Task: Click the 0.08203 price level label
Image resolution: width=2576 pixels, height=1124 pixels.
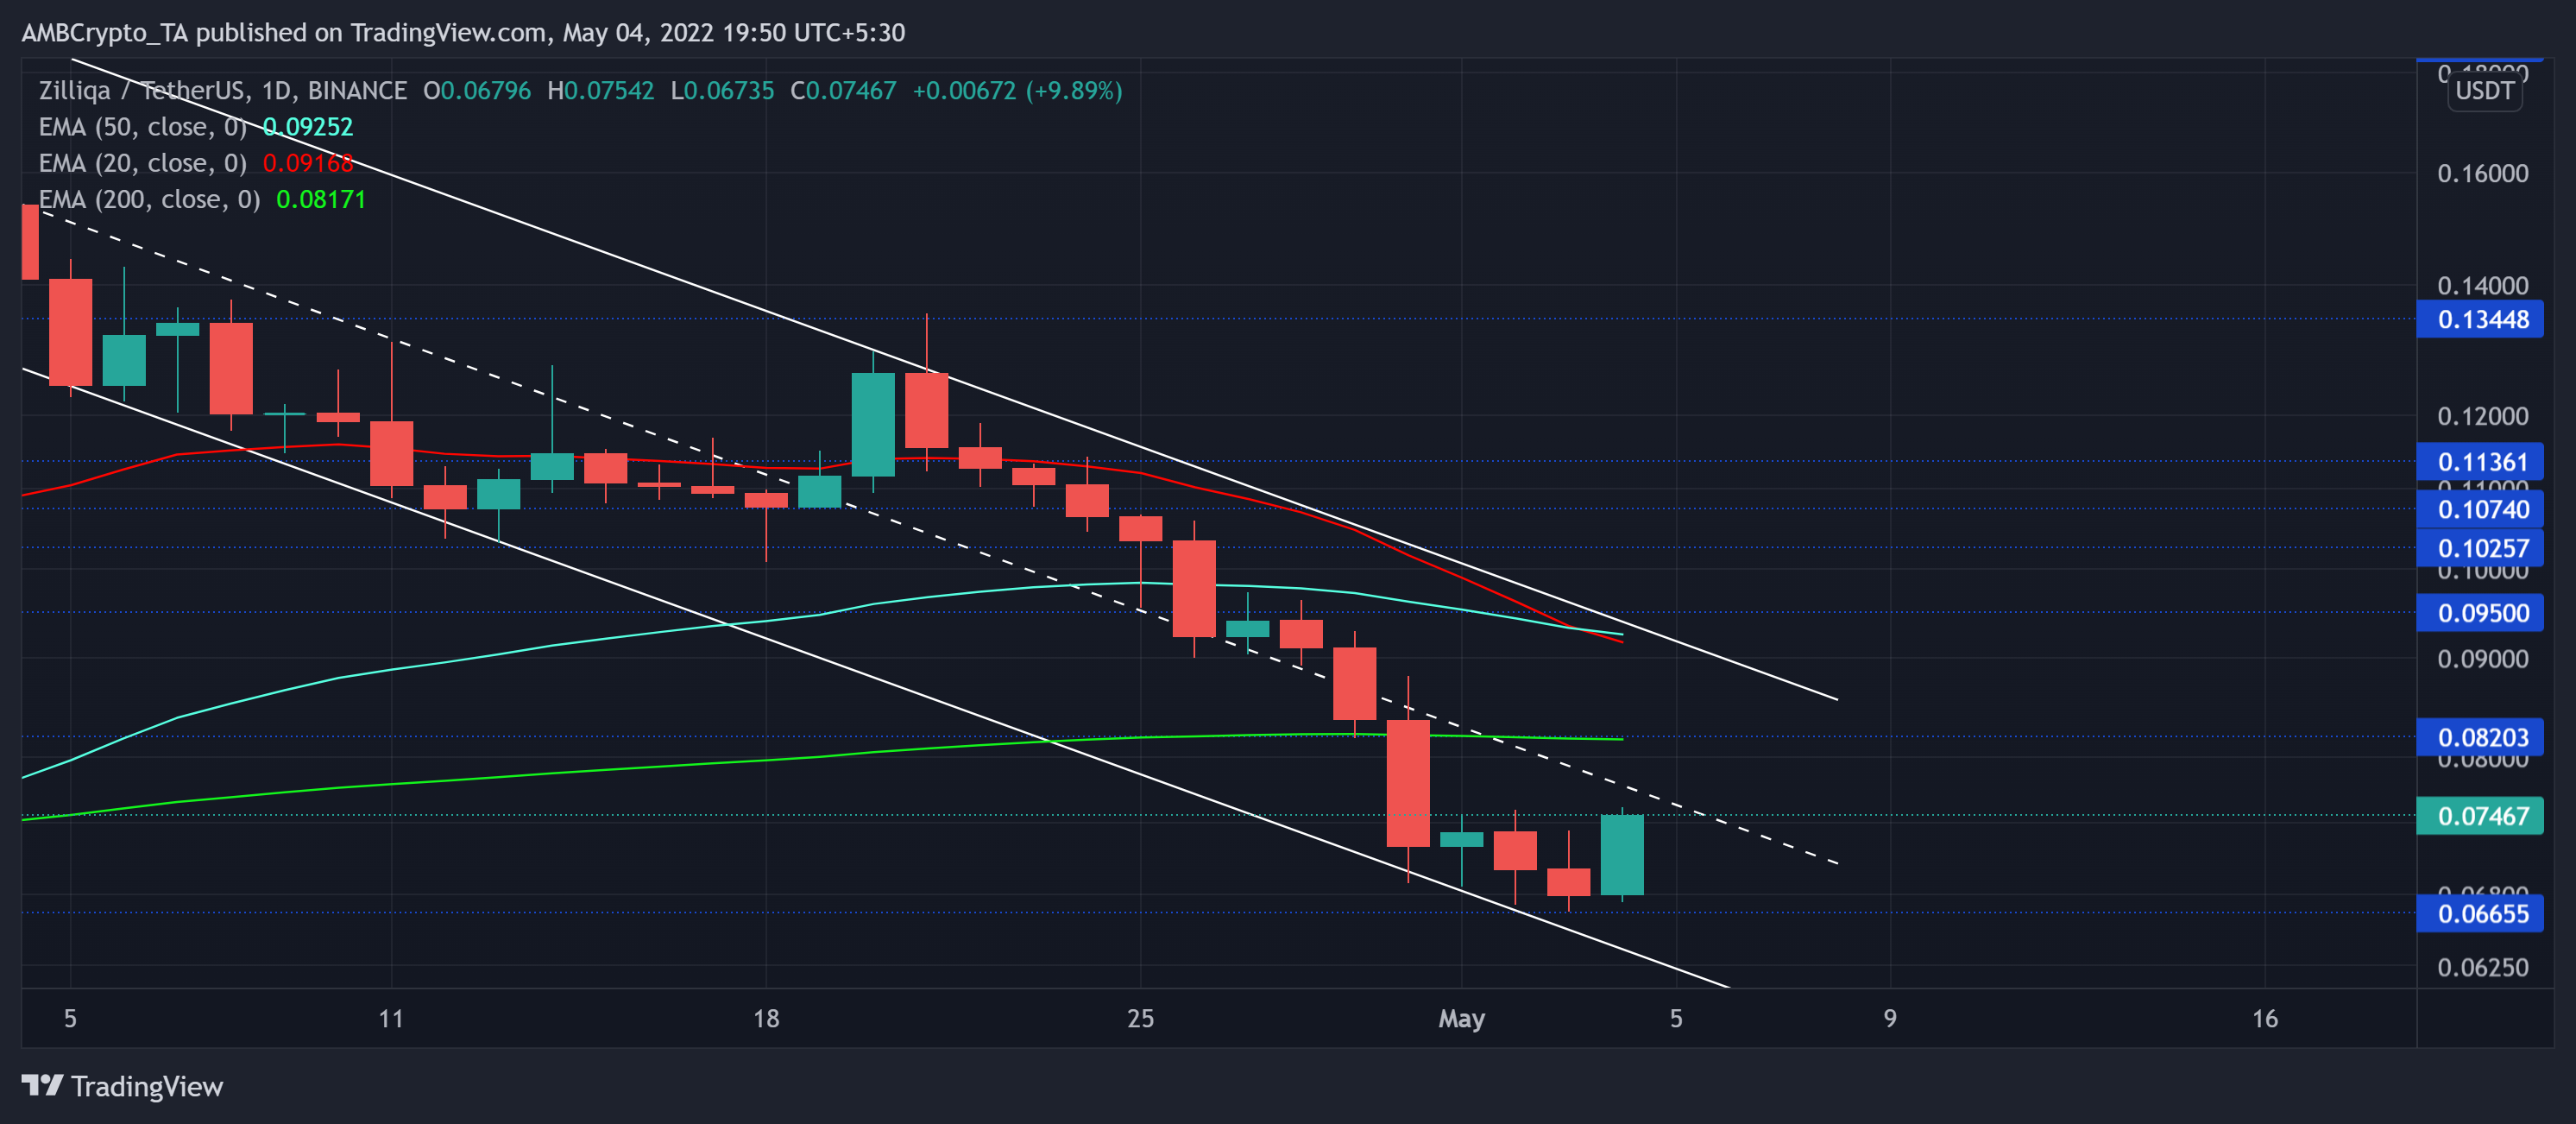Action: (2479, 737)
